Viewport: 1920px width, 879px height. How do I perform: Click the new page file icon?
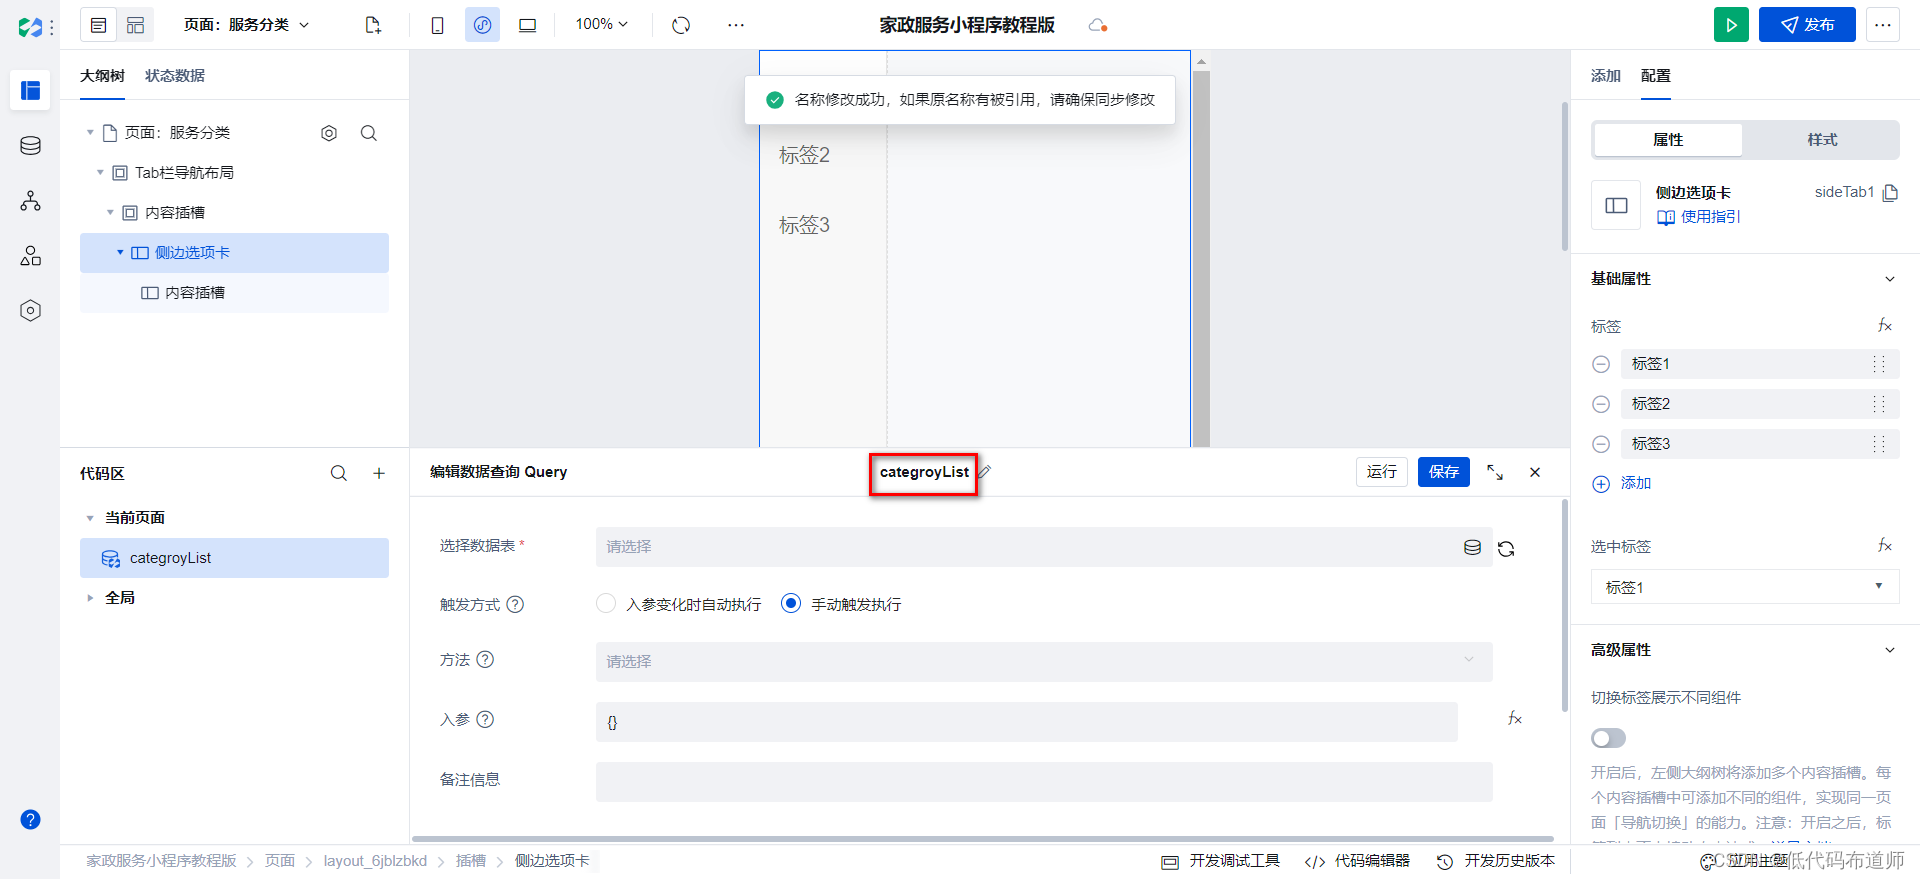(373, 25)
